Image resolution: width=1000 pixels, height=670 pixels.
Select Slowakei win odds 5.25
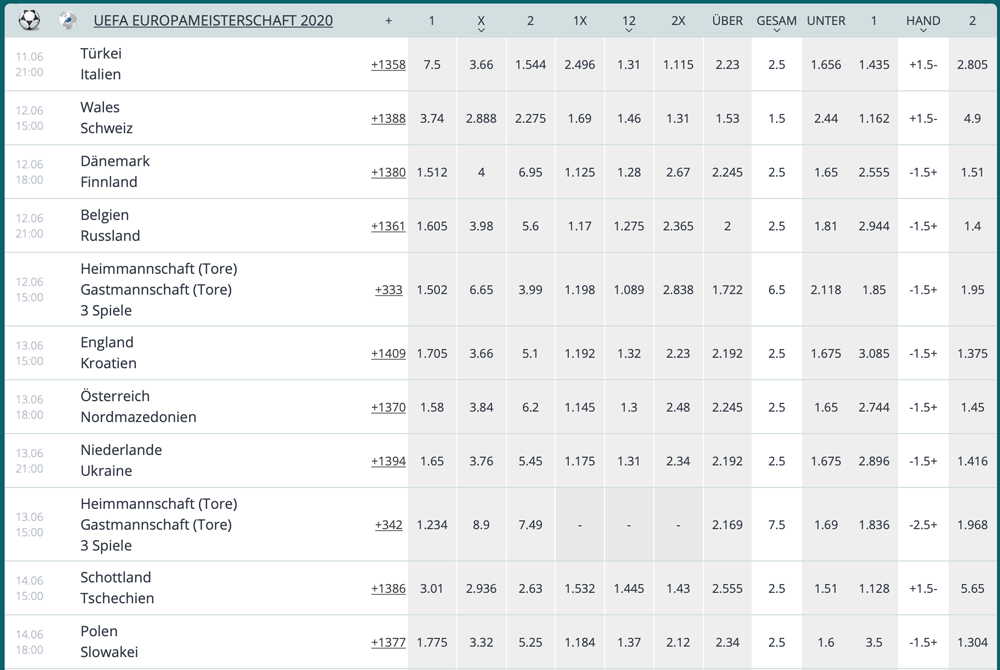530,643
